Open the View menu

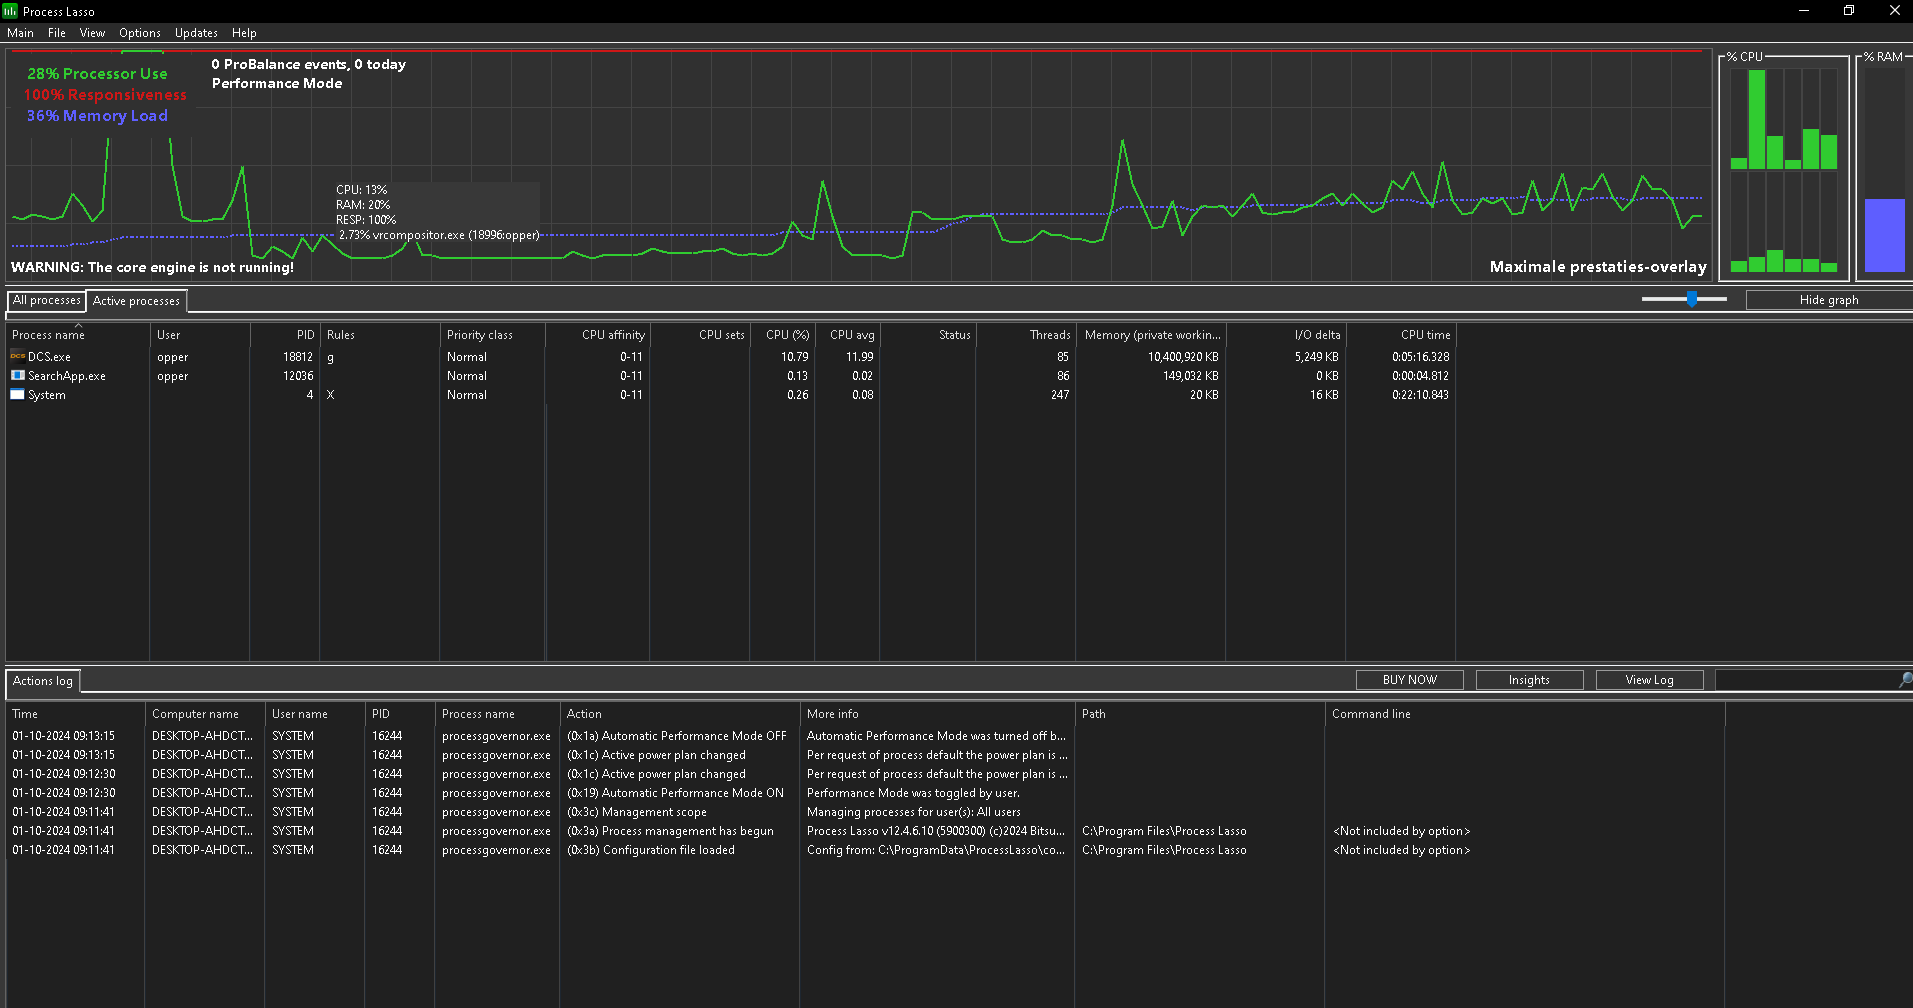pos(92,33)
